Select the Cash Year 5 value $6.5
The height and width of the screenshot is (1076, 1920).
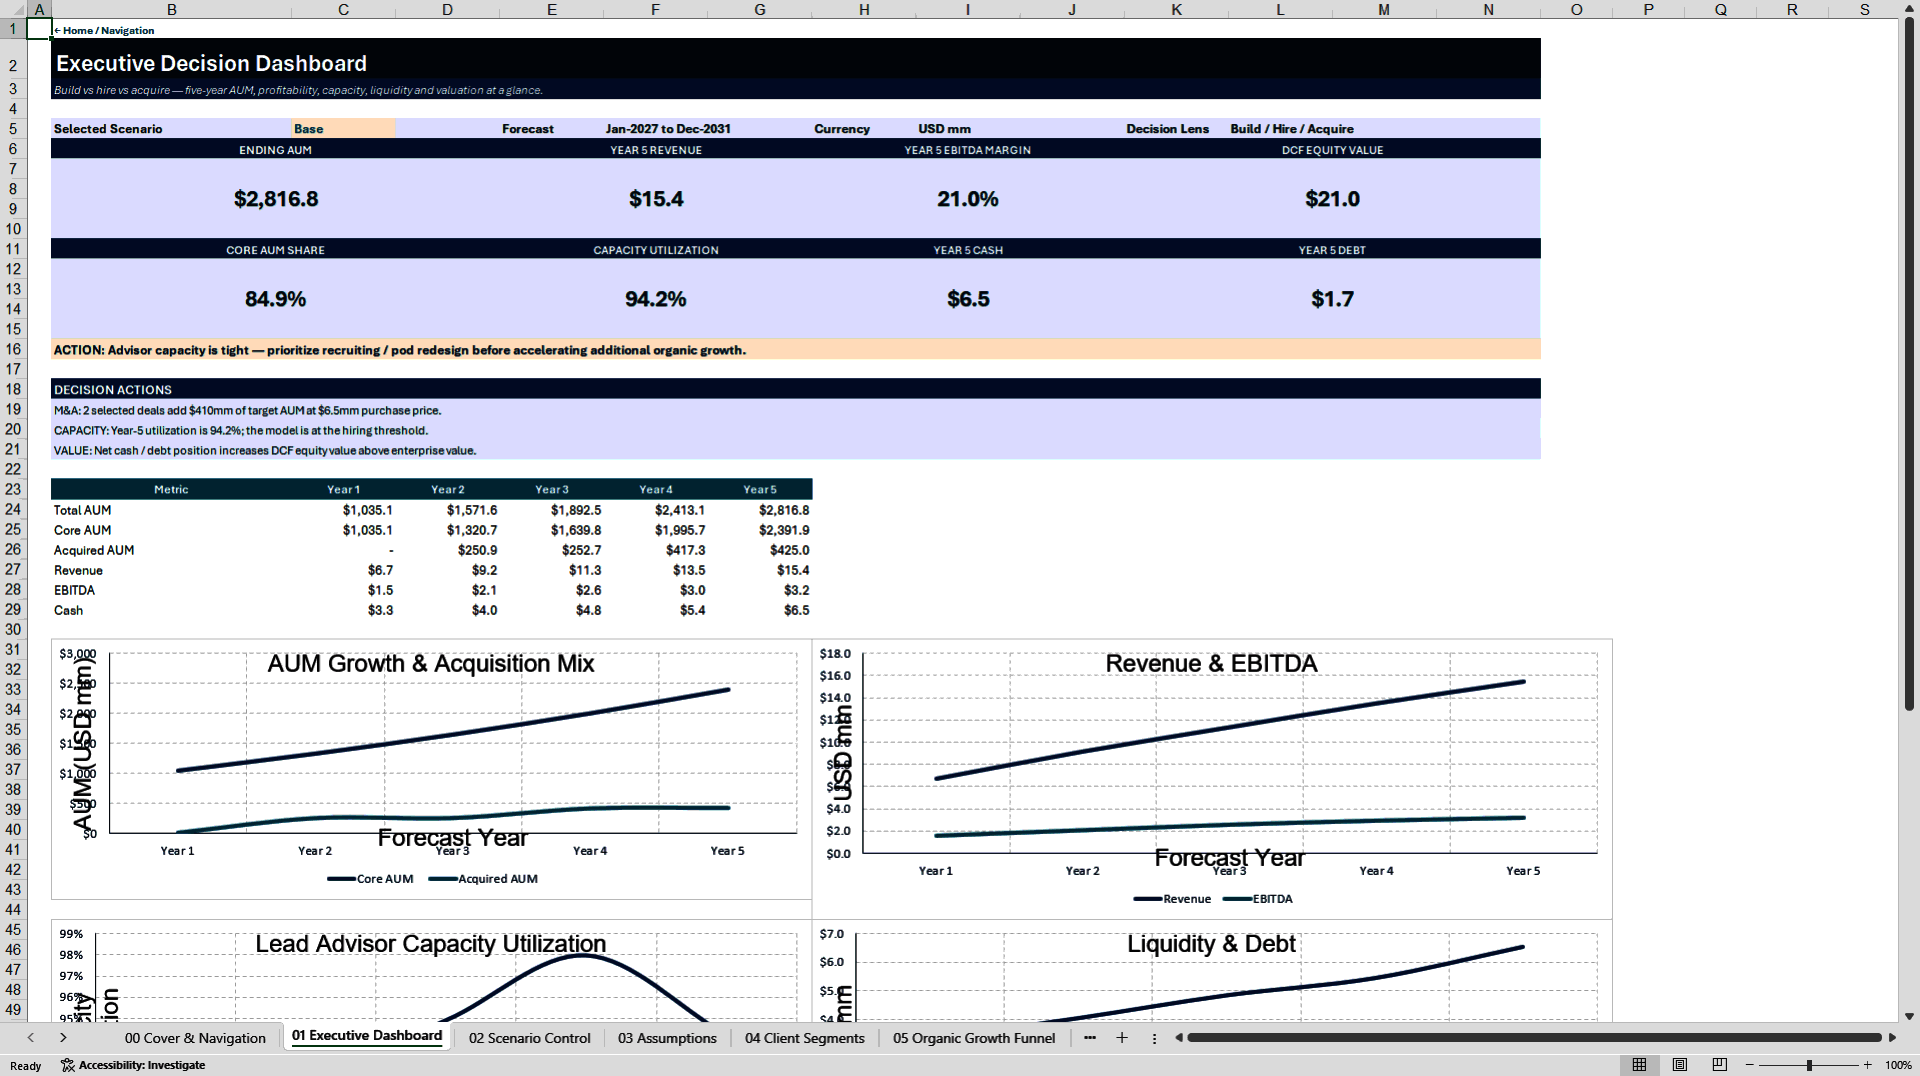(760, 610)
